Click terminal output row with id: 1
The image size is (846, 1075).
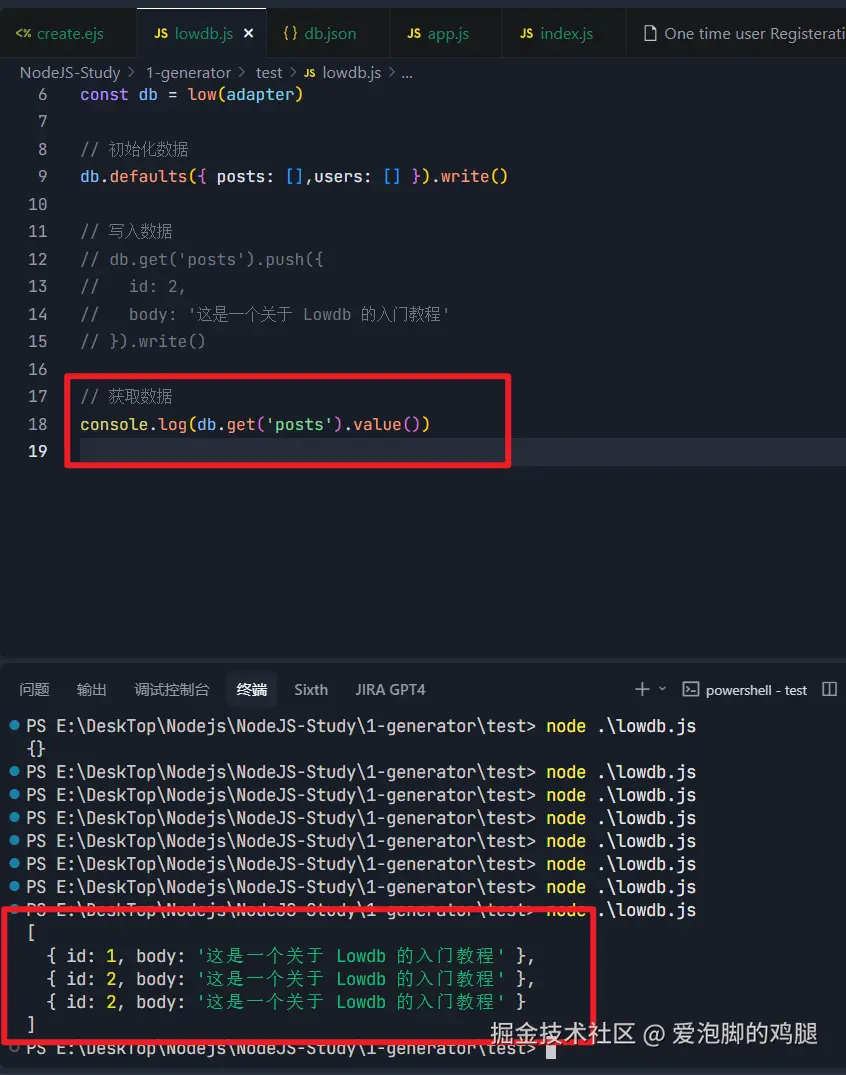290,956
